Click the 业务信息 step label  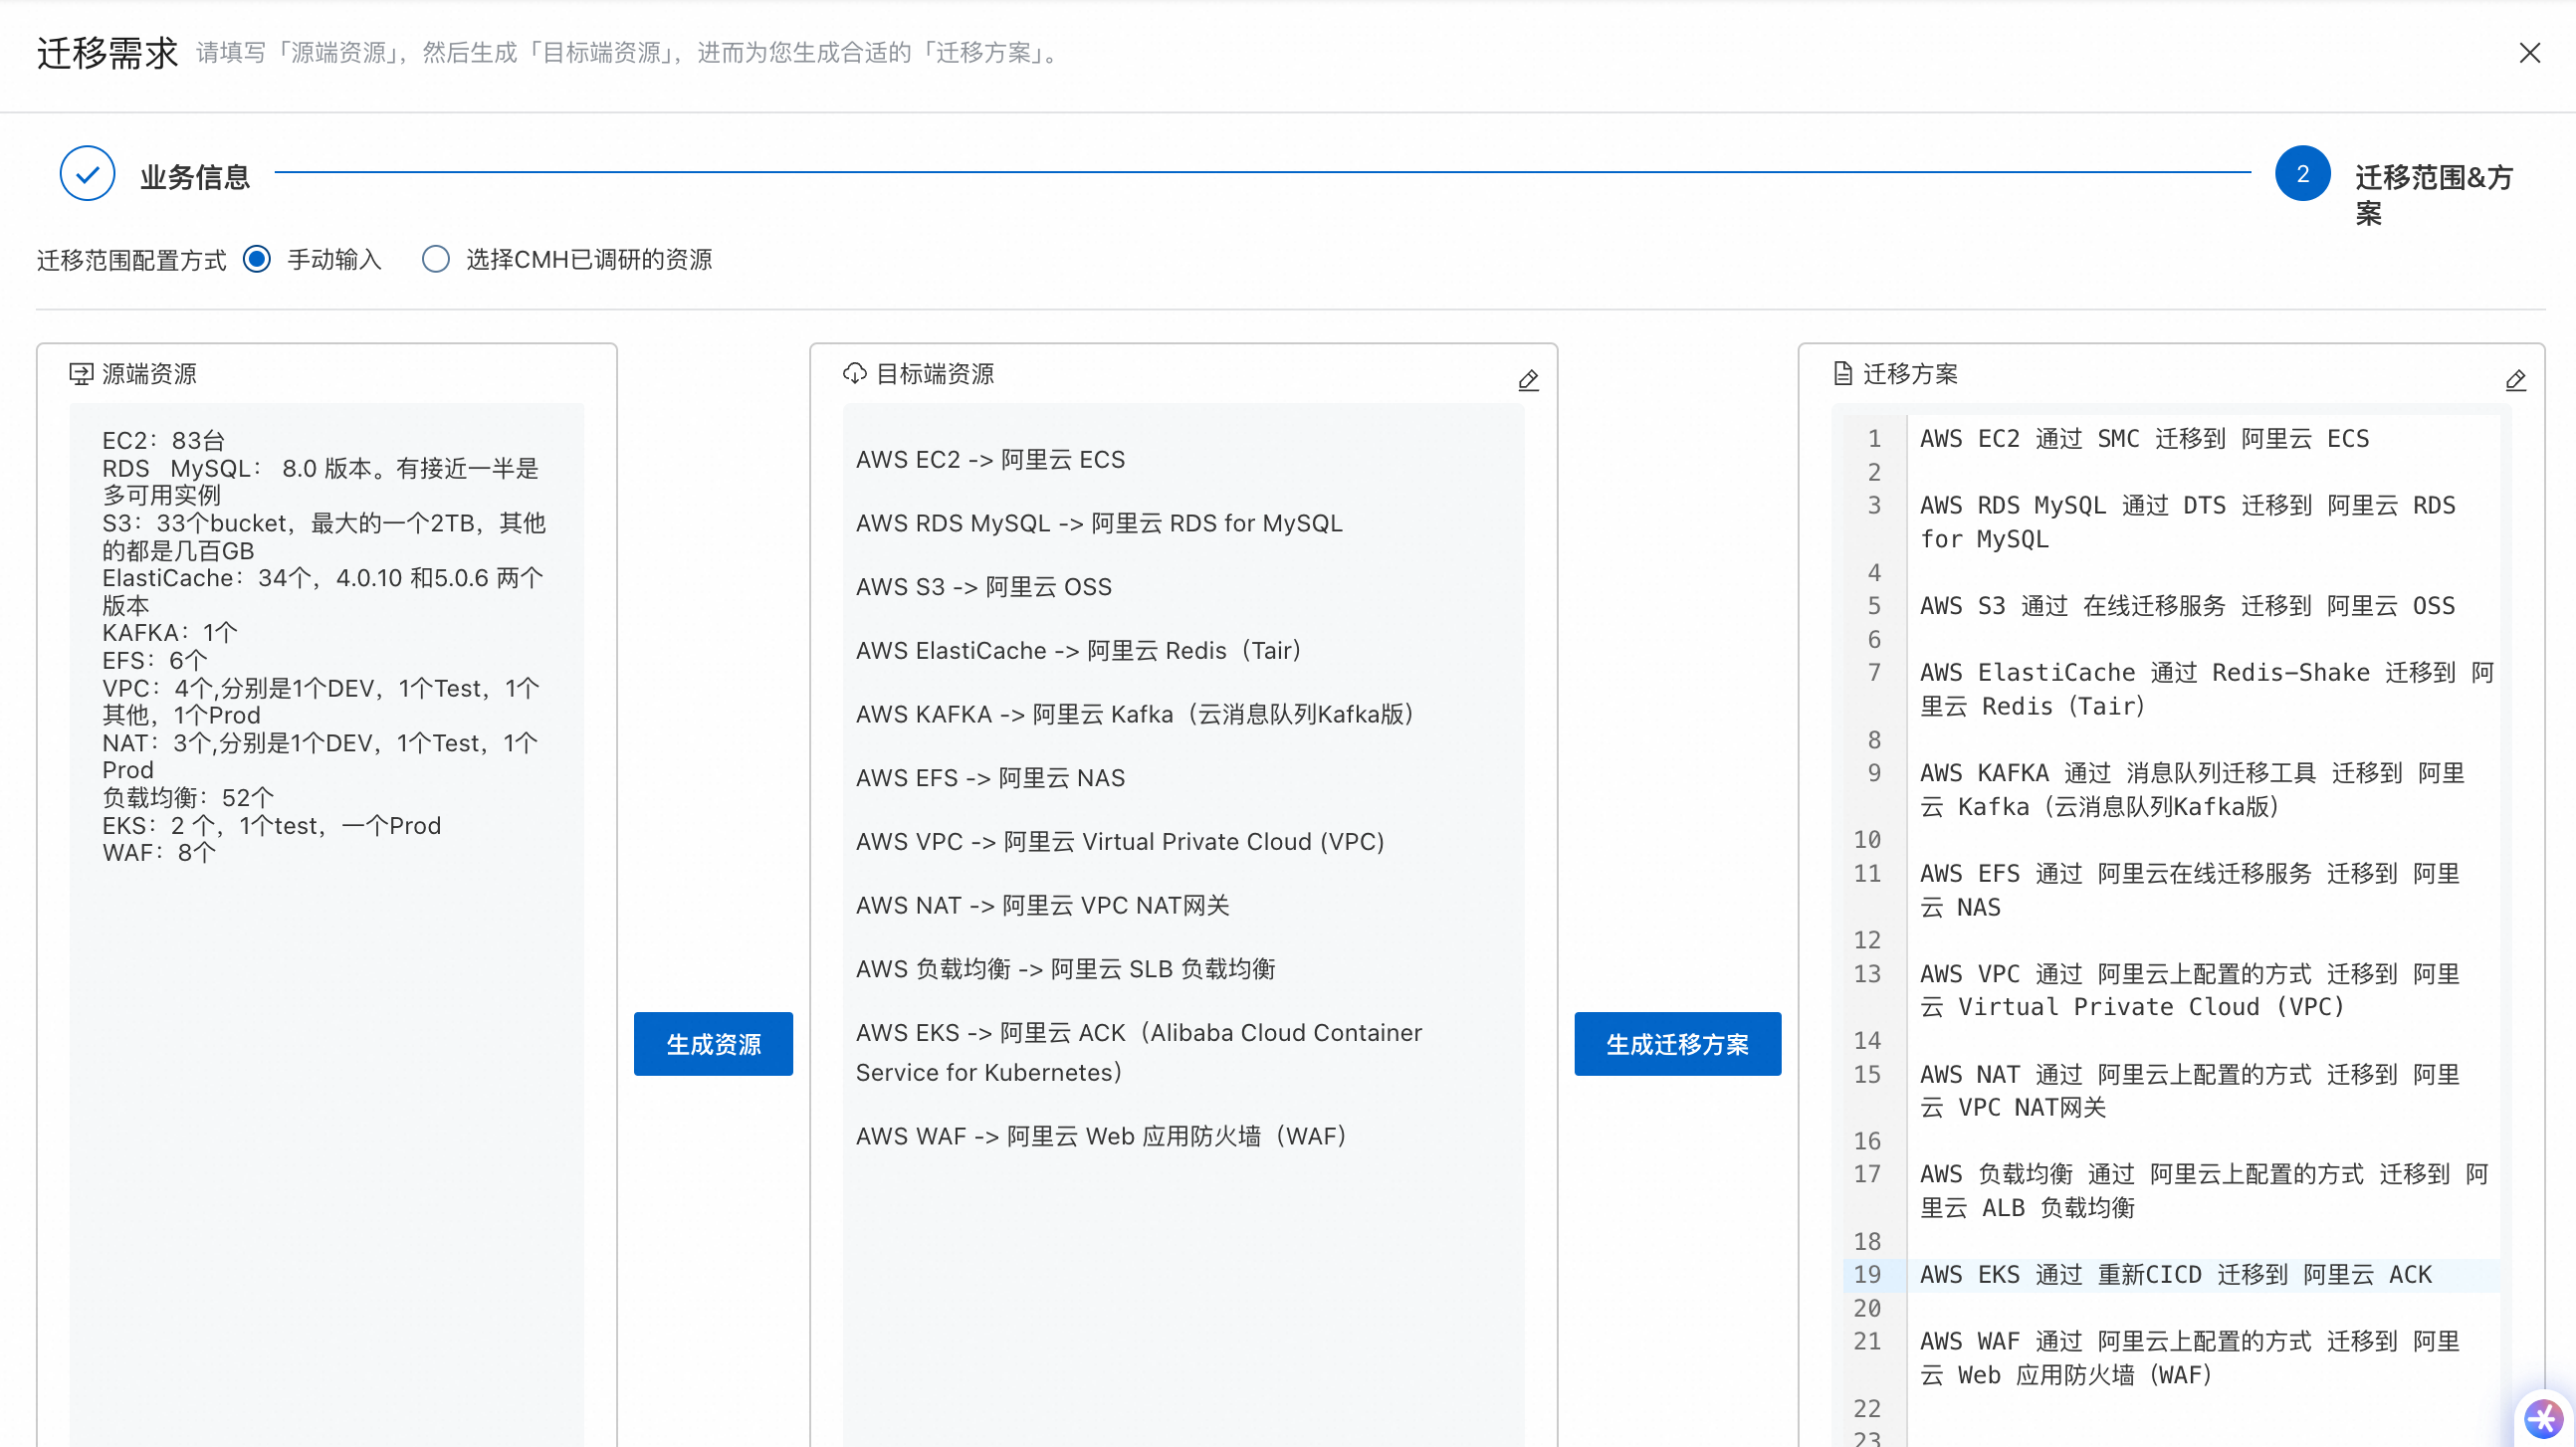coord(194,177)
